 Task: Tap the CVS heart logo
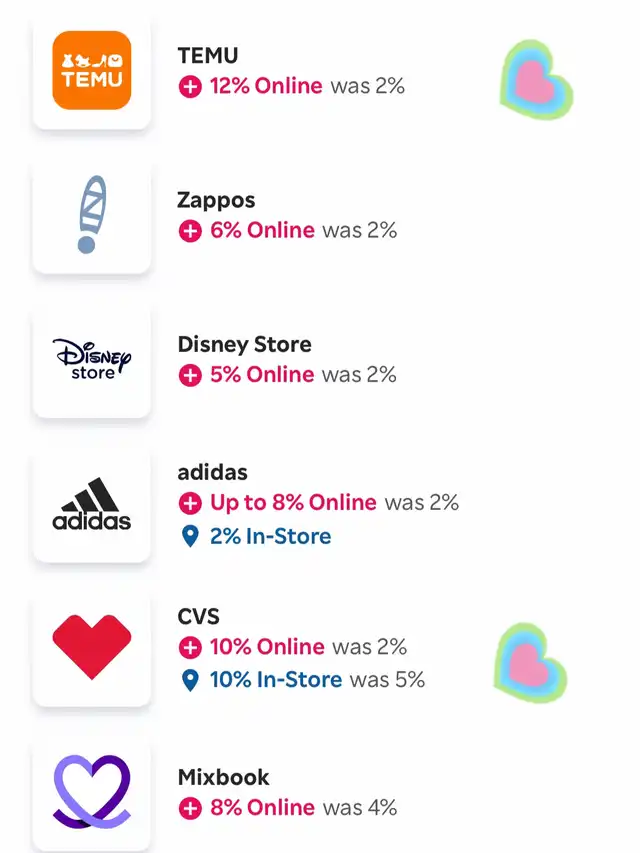(91, 647)
